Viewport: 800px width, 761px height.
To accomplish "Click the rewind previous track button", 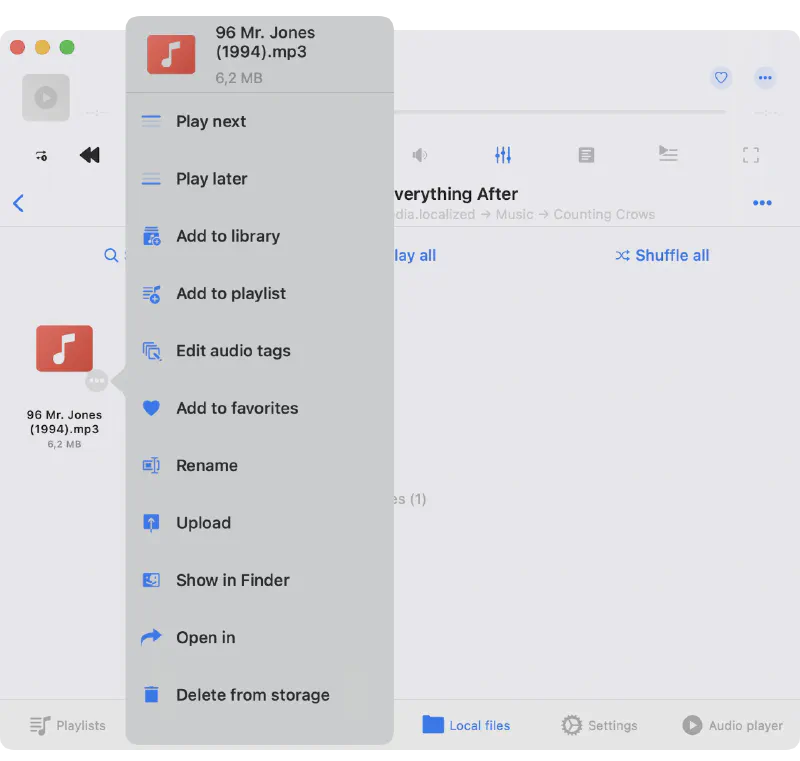I will [90, 155].
